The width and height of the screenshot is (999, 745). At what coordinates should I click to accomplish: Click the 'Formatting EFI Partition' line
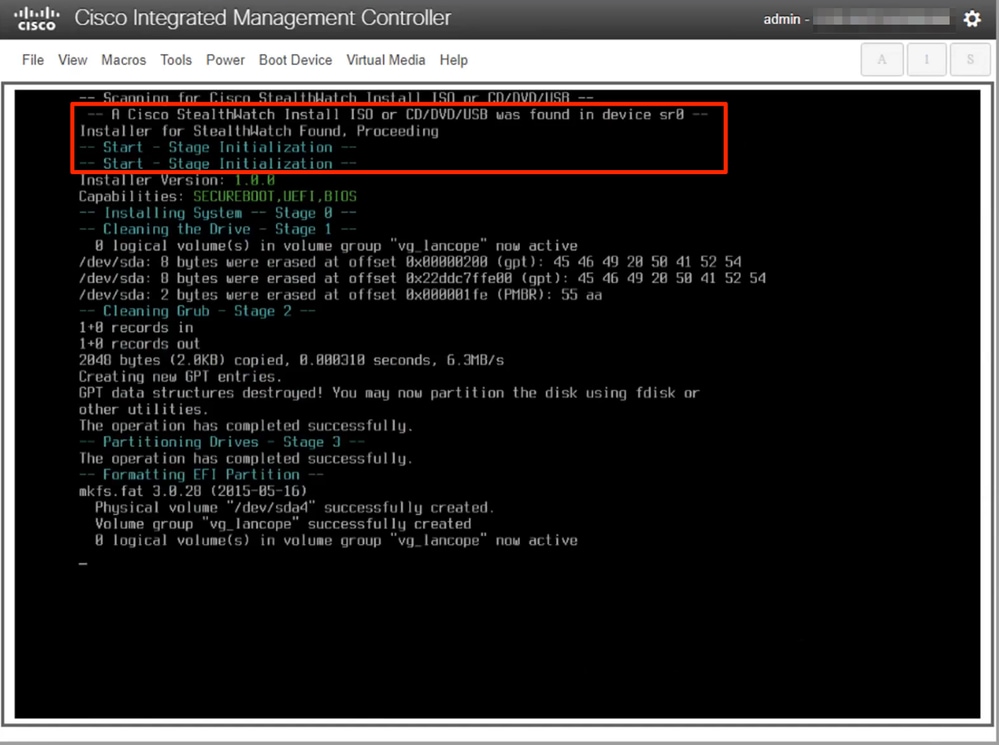click(x=201, y=475)
